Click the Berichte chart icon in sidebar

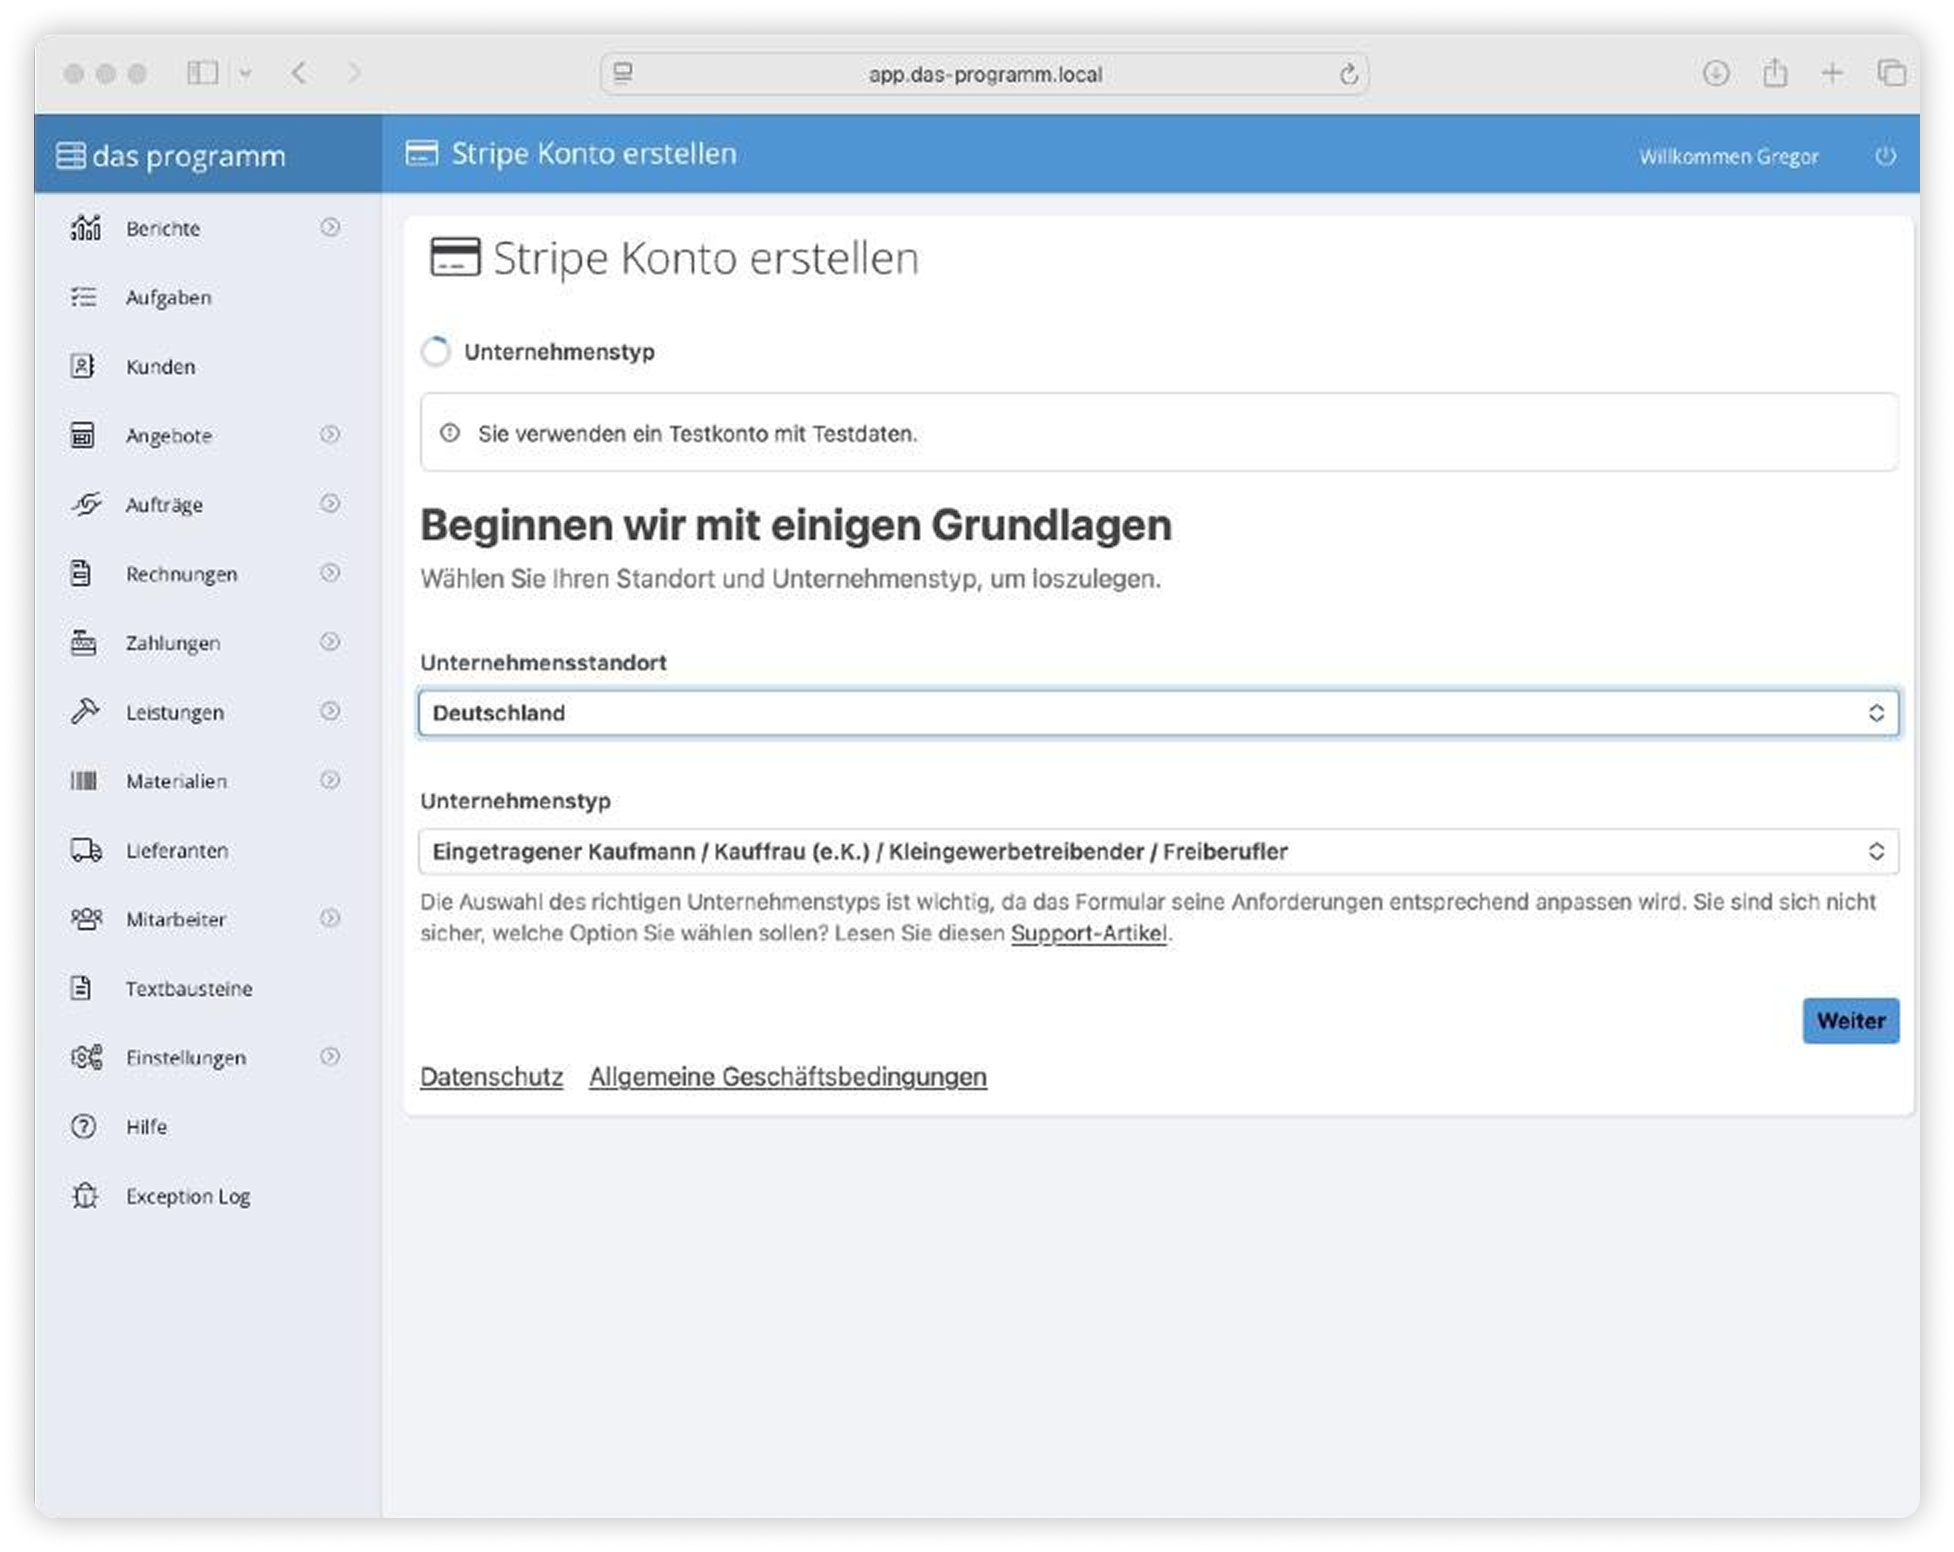tap(86, 228)
